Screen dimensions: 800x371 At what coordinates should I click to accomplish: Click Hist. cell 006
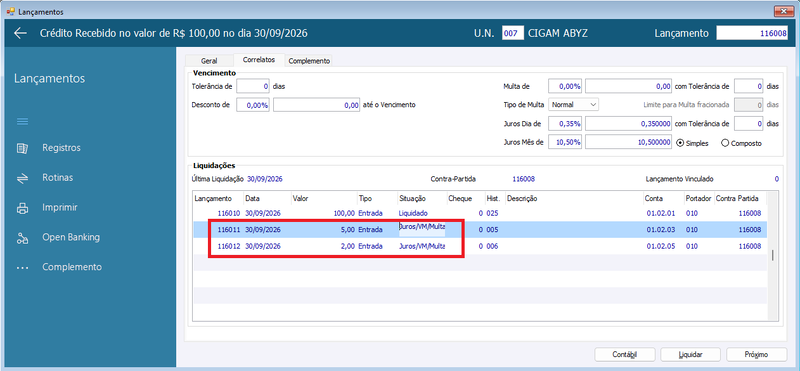pyautogui.click(x=492, y=246)
